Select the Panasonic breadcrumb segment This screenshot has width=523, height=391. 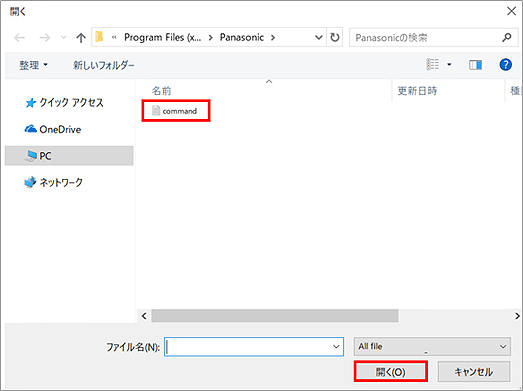click(242, 37)
